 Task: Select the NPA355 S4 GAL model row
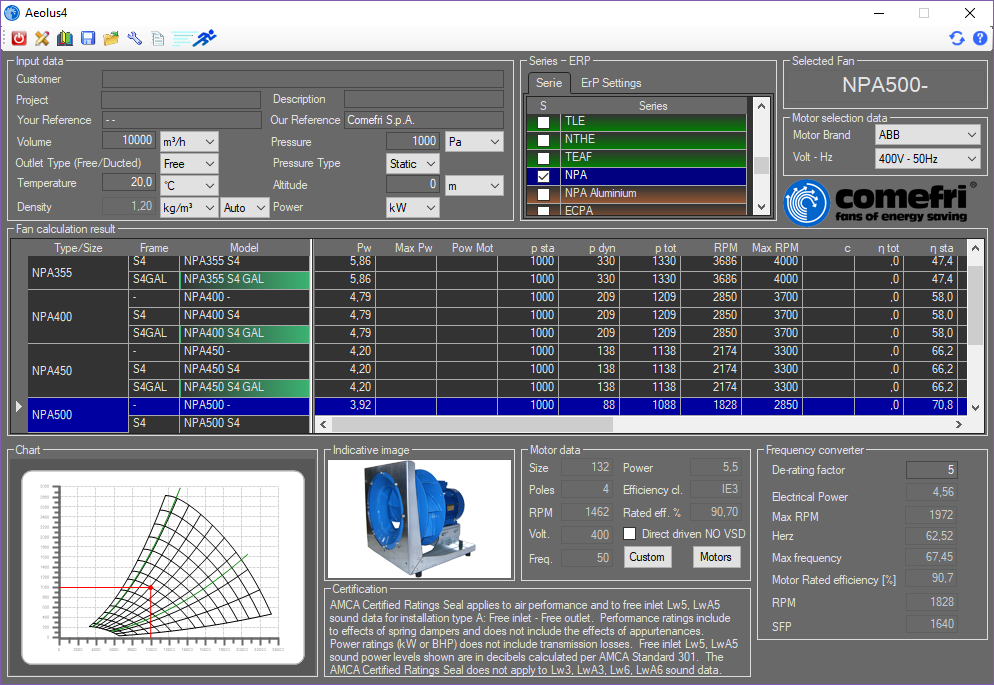pos(246,279)
